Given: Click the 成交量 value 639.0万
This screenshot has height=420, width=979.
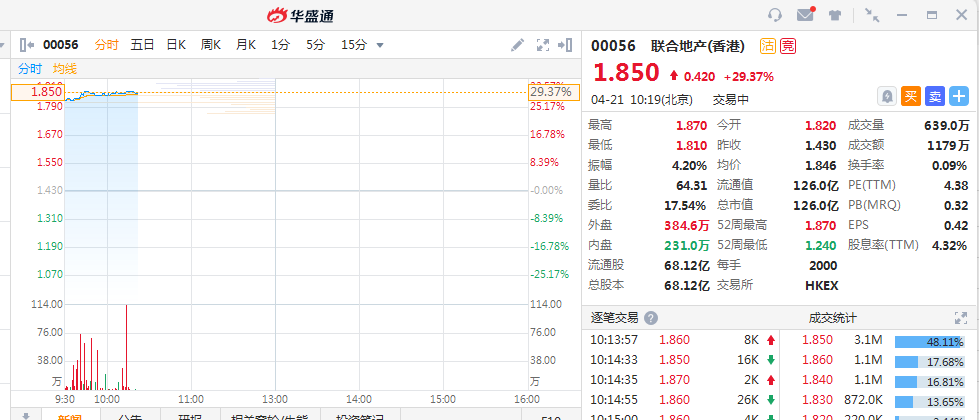Looking at the screenshot, I should (x=947, y=125).
